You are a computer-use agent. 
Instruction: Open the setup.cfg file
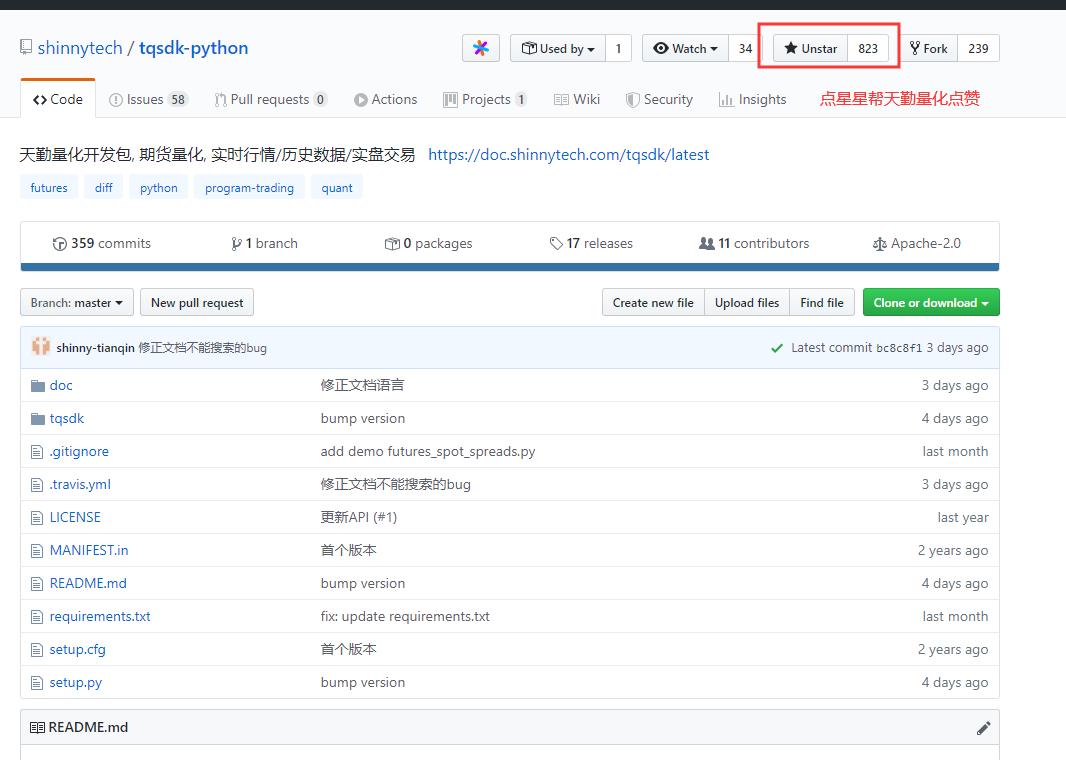(78, 649)
